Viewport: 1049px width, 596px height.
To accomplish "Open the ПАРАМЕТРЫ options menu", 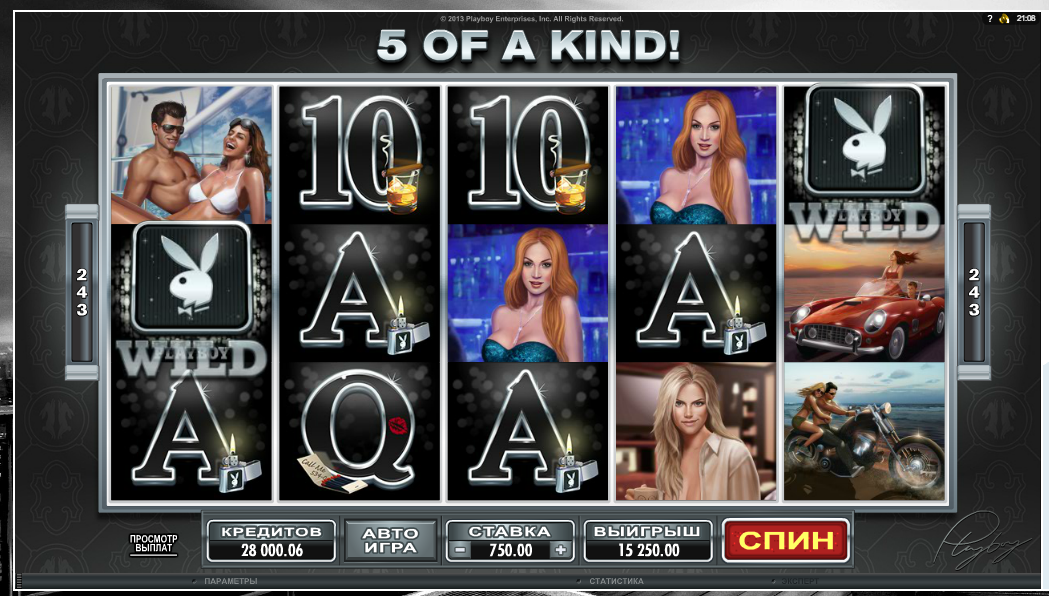I will (230, 581).
